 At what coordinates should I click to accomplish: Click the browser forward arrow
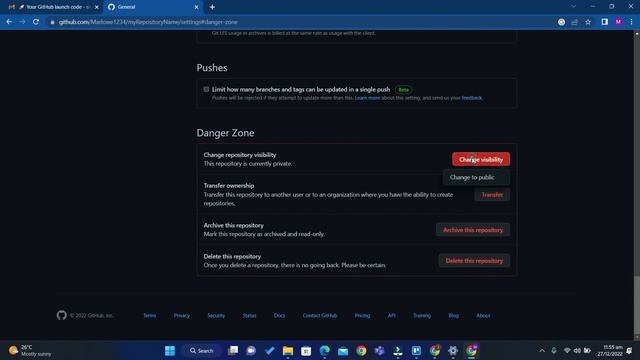pyautogui.click(x=22, y=22)
